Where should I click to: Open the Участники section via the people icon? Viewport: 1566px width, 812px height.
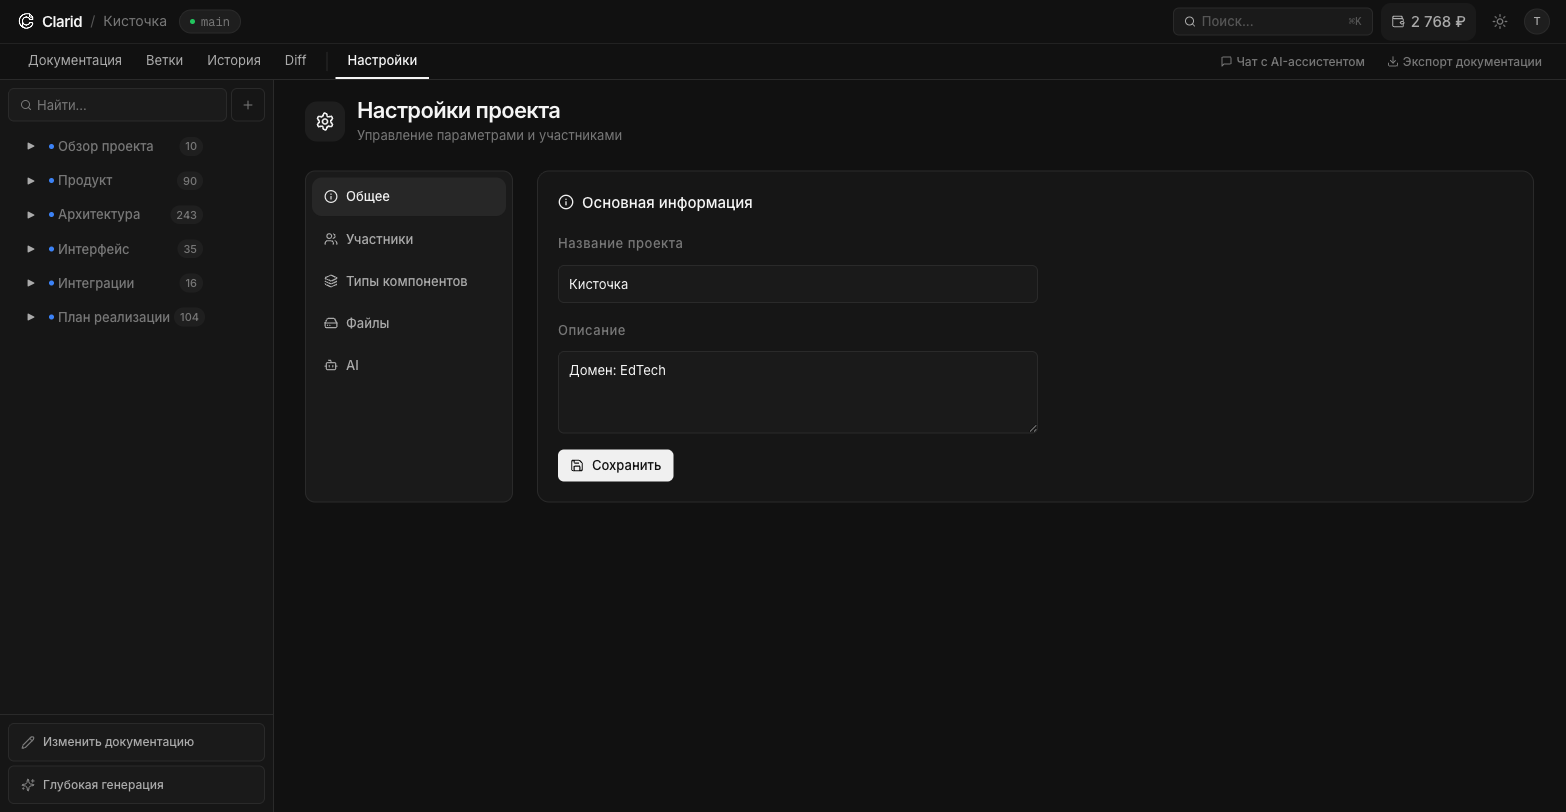pyautogui.click(x=331, y=239)
